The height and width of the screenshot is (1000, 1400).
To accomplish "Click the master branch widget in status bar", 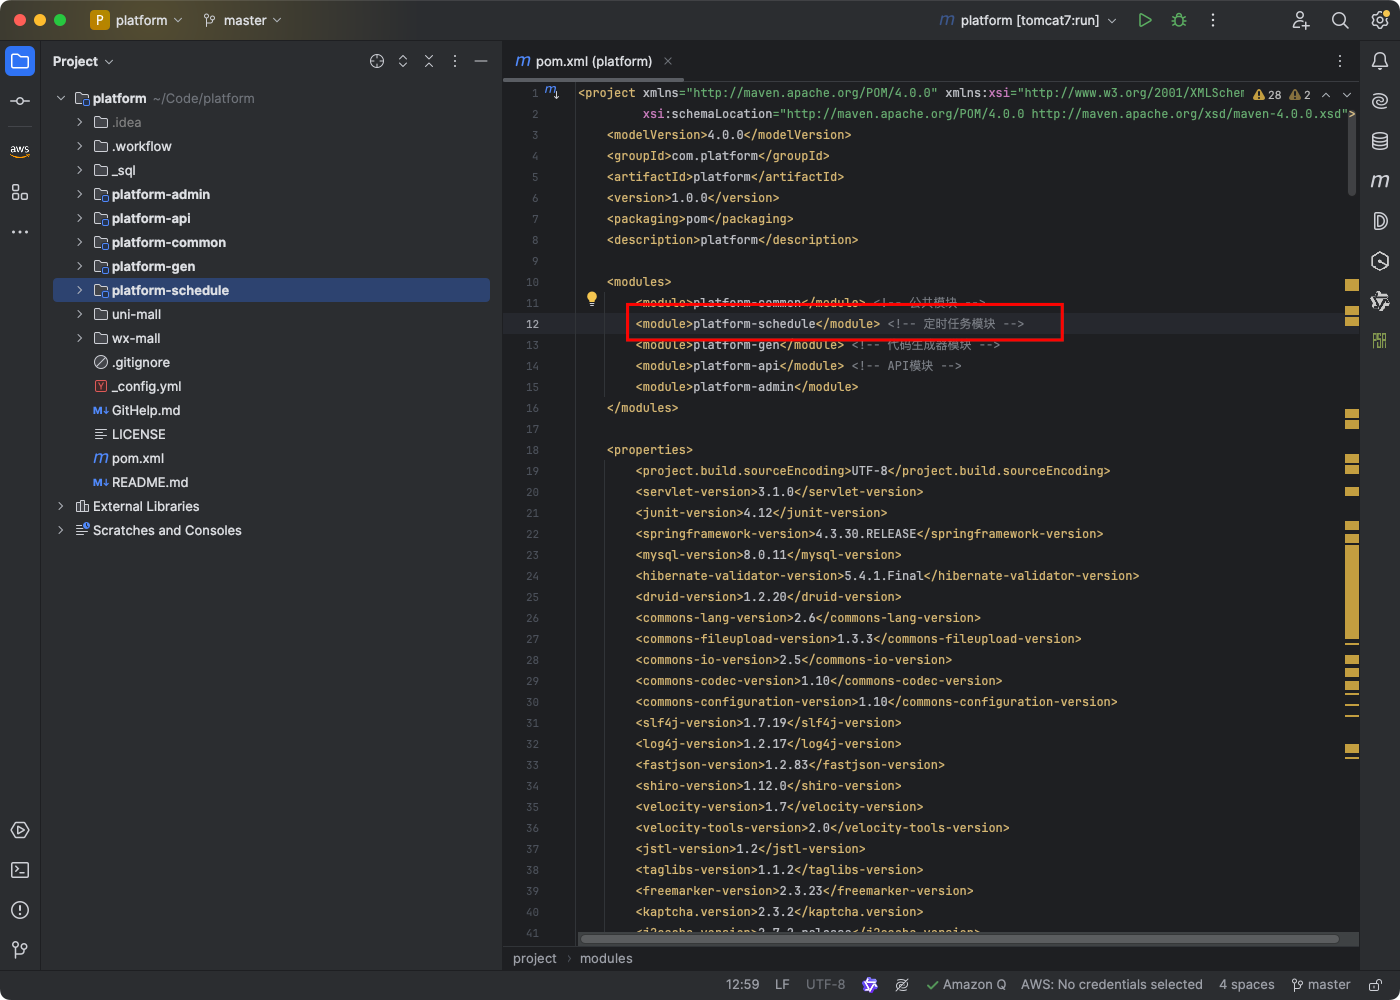I will coord(1321,985).
